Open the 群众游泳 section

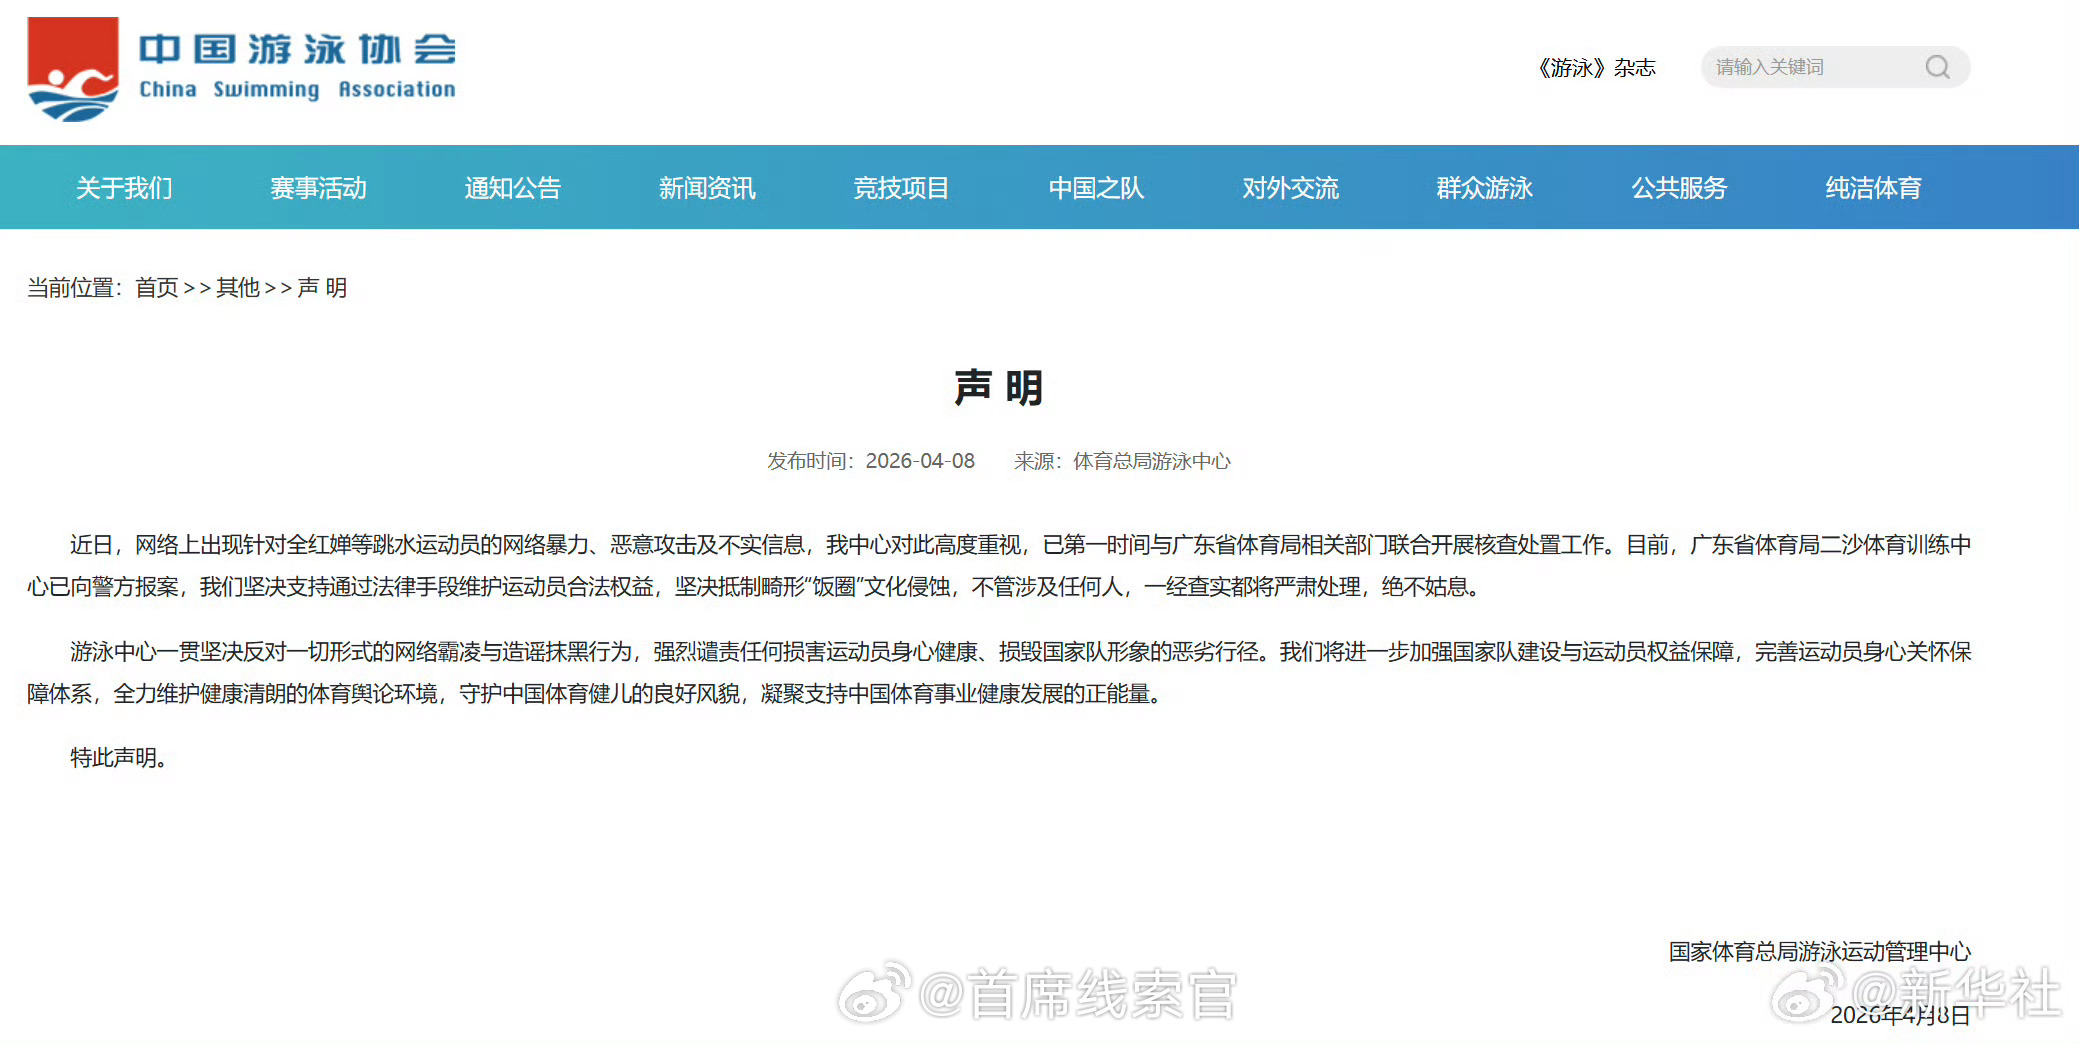[x=1484, y=187]
